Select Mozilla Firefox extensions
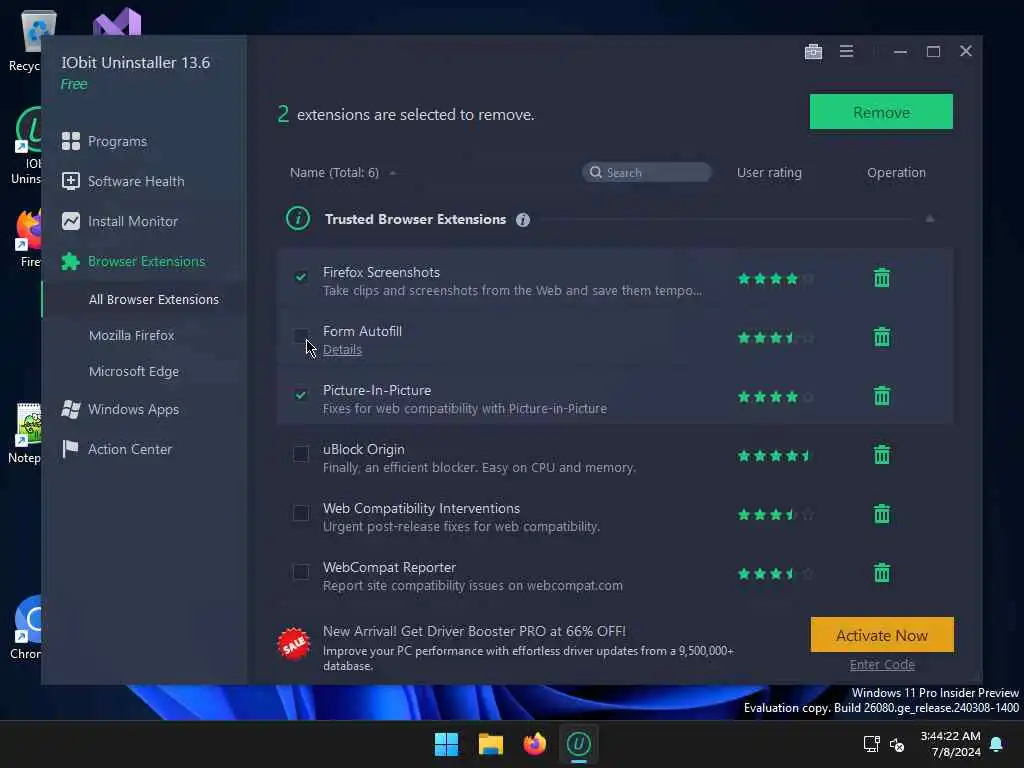Screen dimensions: 1024x768 click(x=131, y=335)
